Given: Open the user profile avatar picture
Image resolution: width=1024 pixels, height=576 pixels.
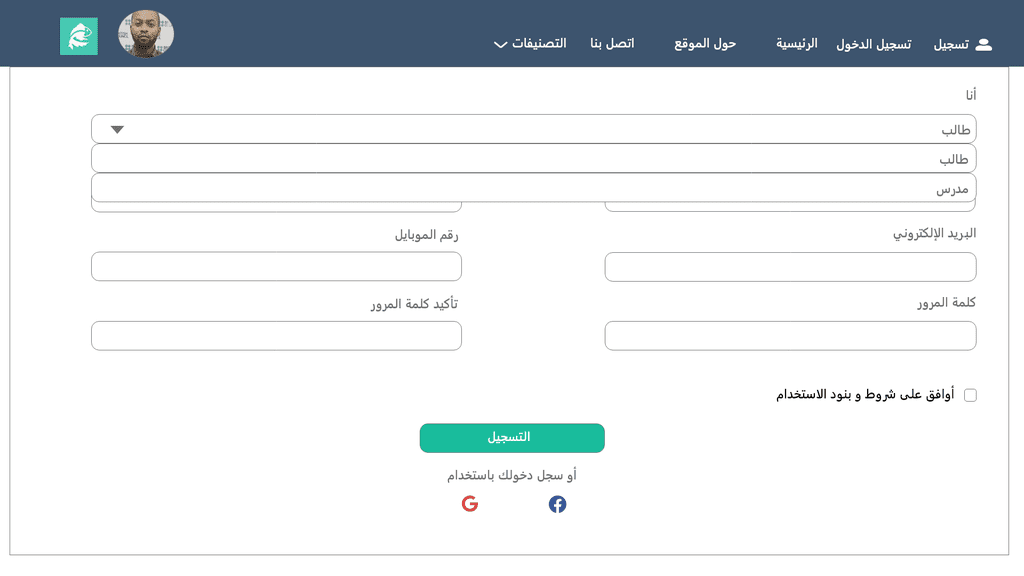Looking at the screenshot, I should pyautogui.click(x=146, y=34).
